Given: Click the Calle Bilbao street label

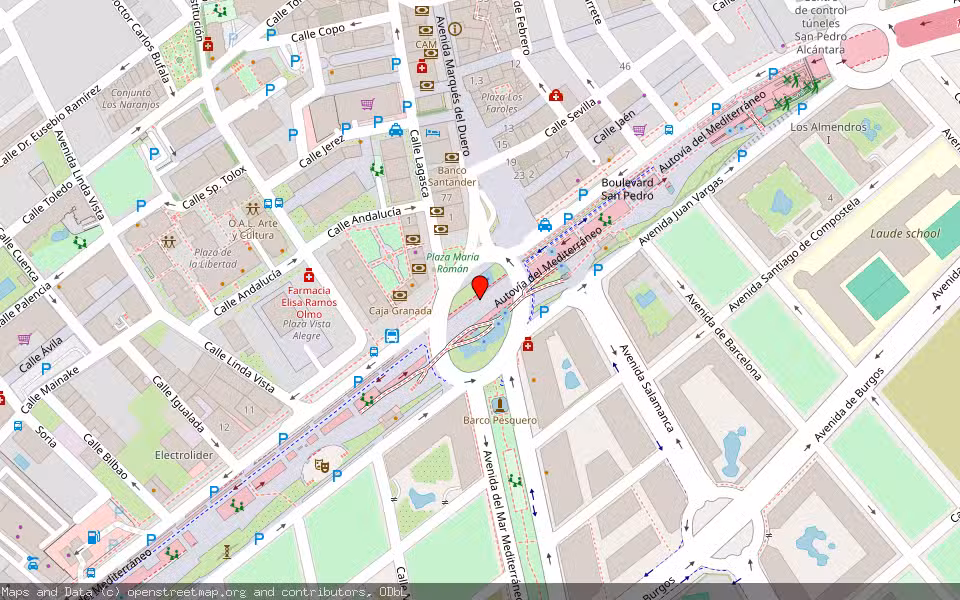Looking at the screenshot, I should tap(106, 457).
